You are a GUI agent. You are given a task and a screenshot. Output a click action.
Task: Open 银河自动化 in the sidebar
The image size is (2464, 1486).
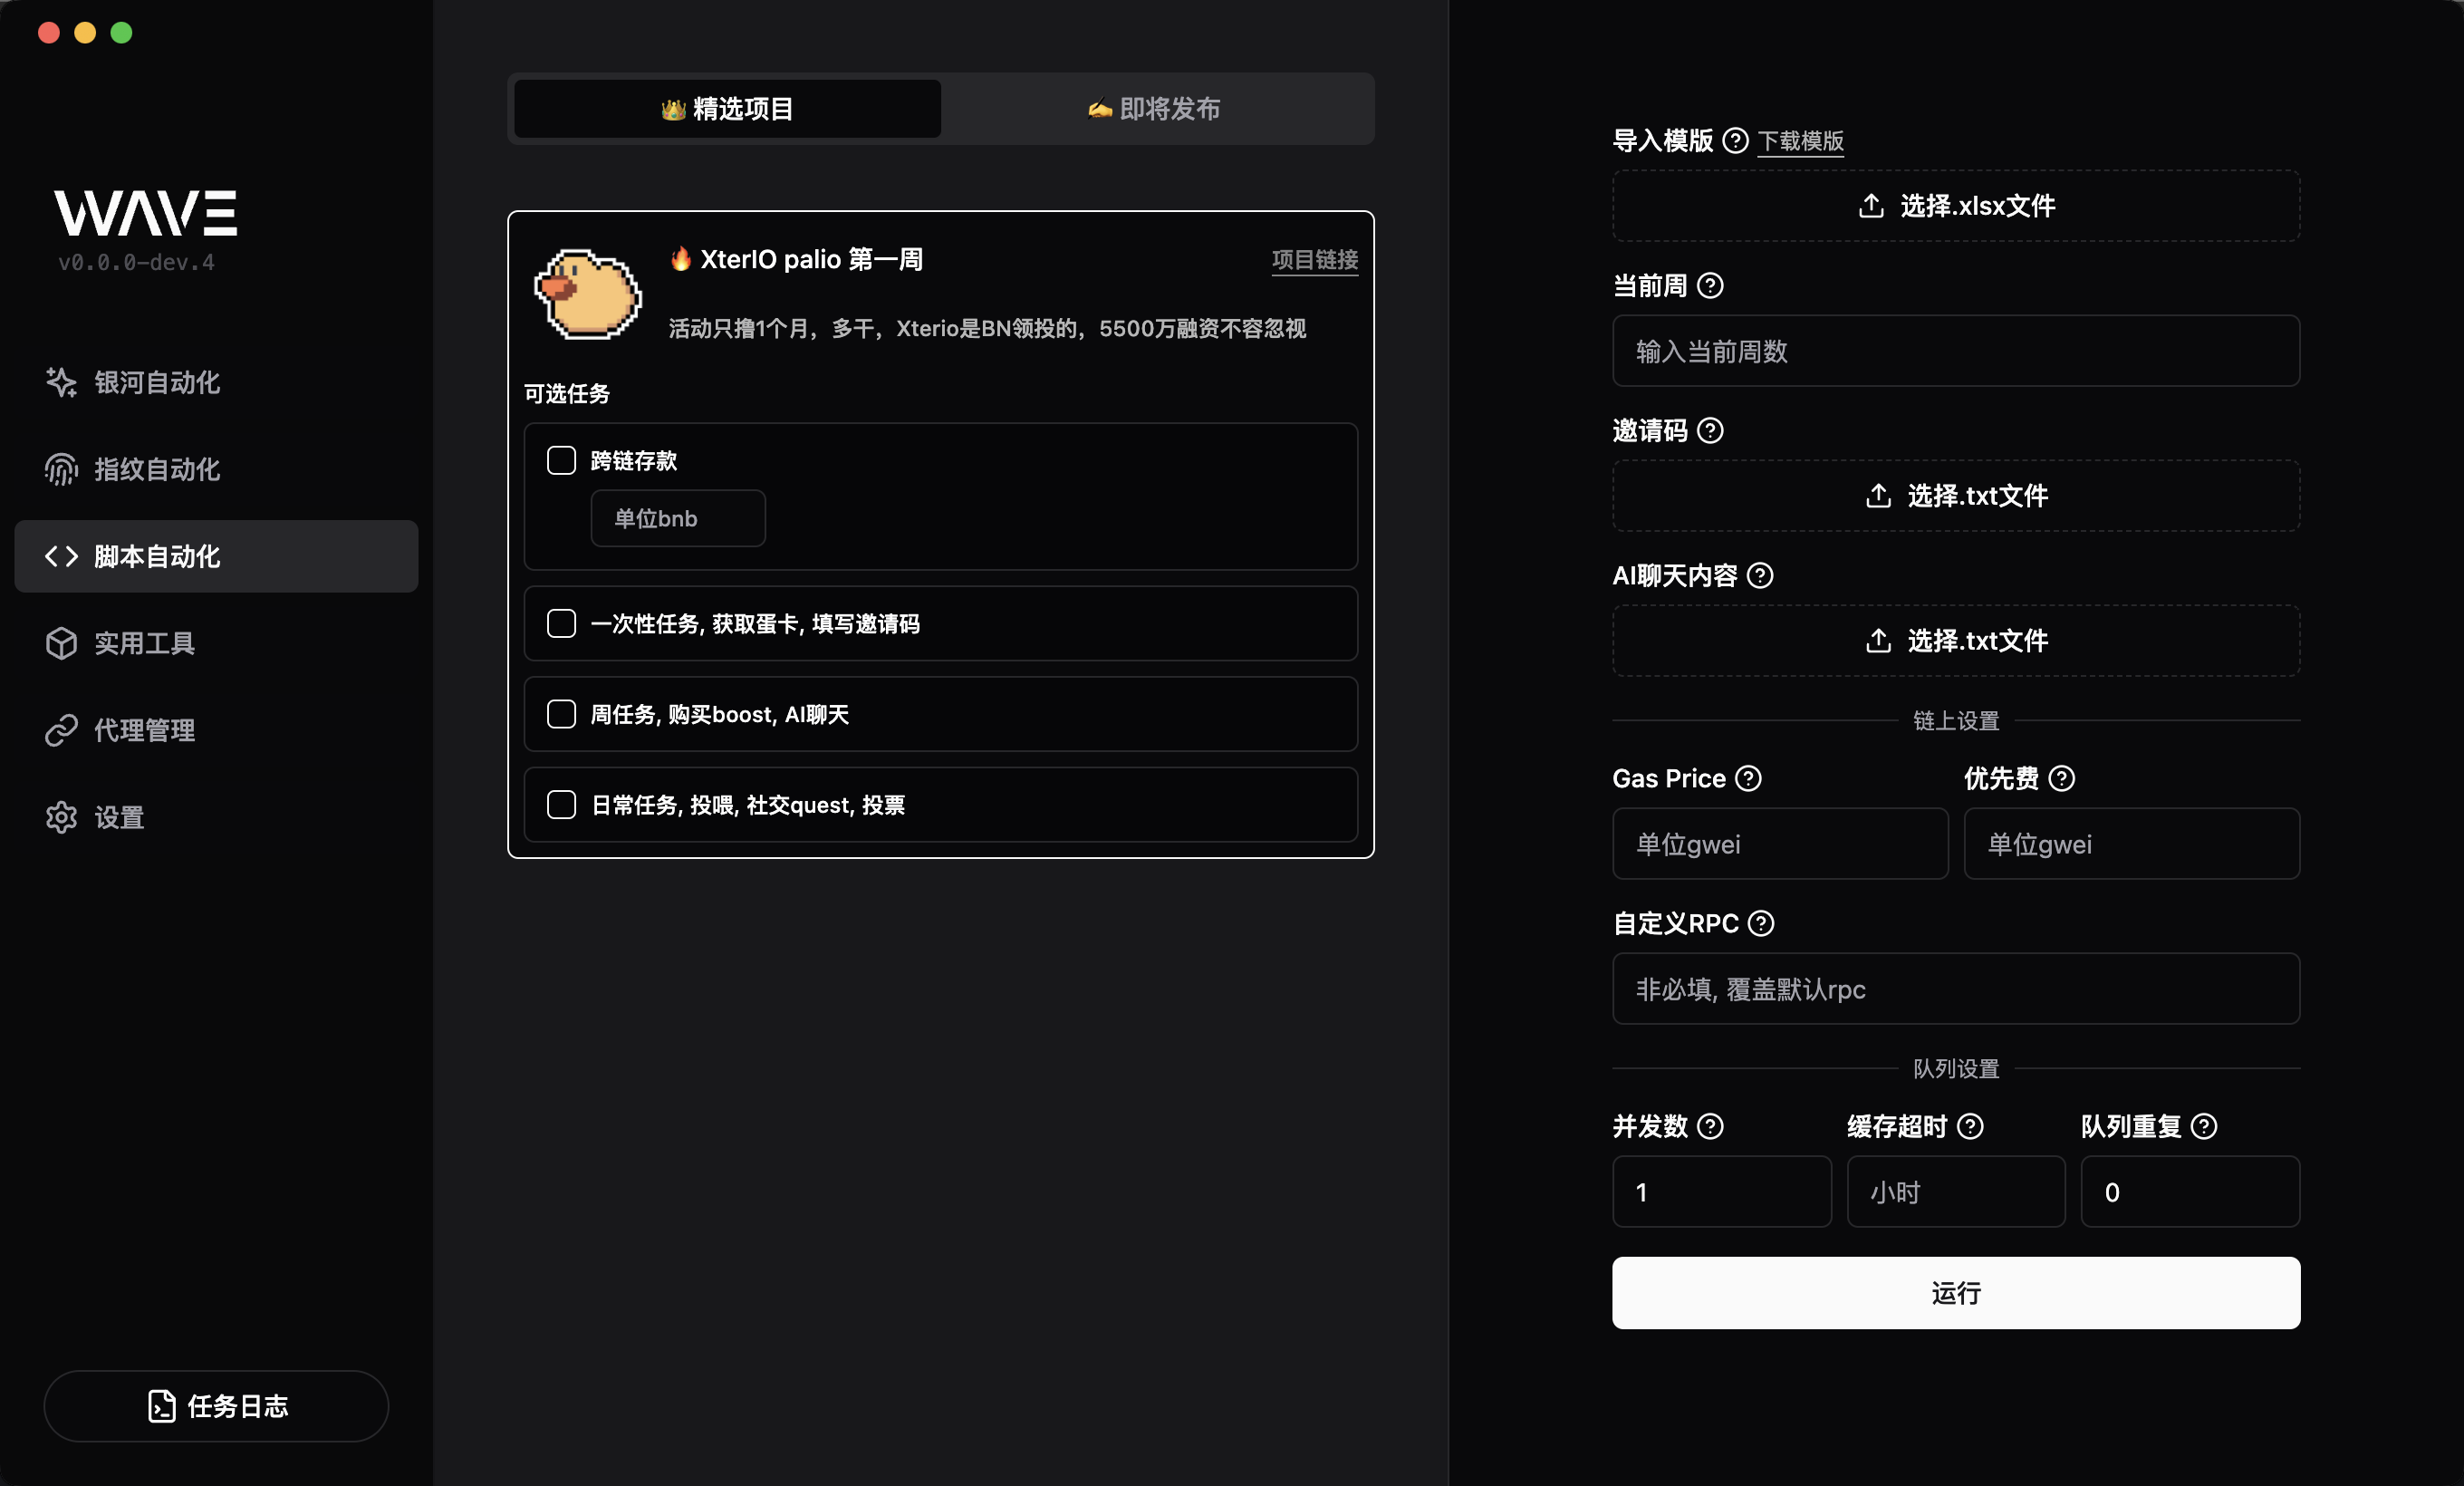point(156,383)
